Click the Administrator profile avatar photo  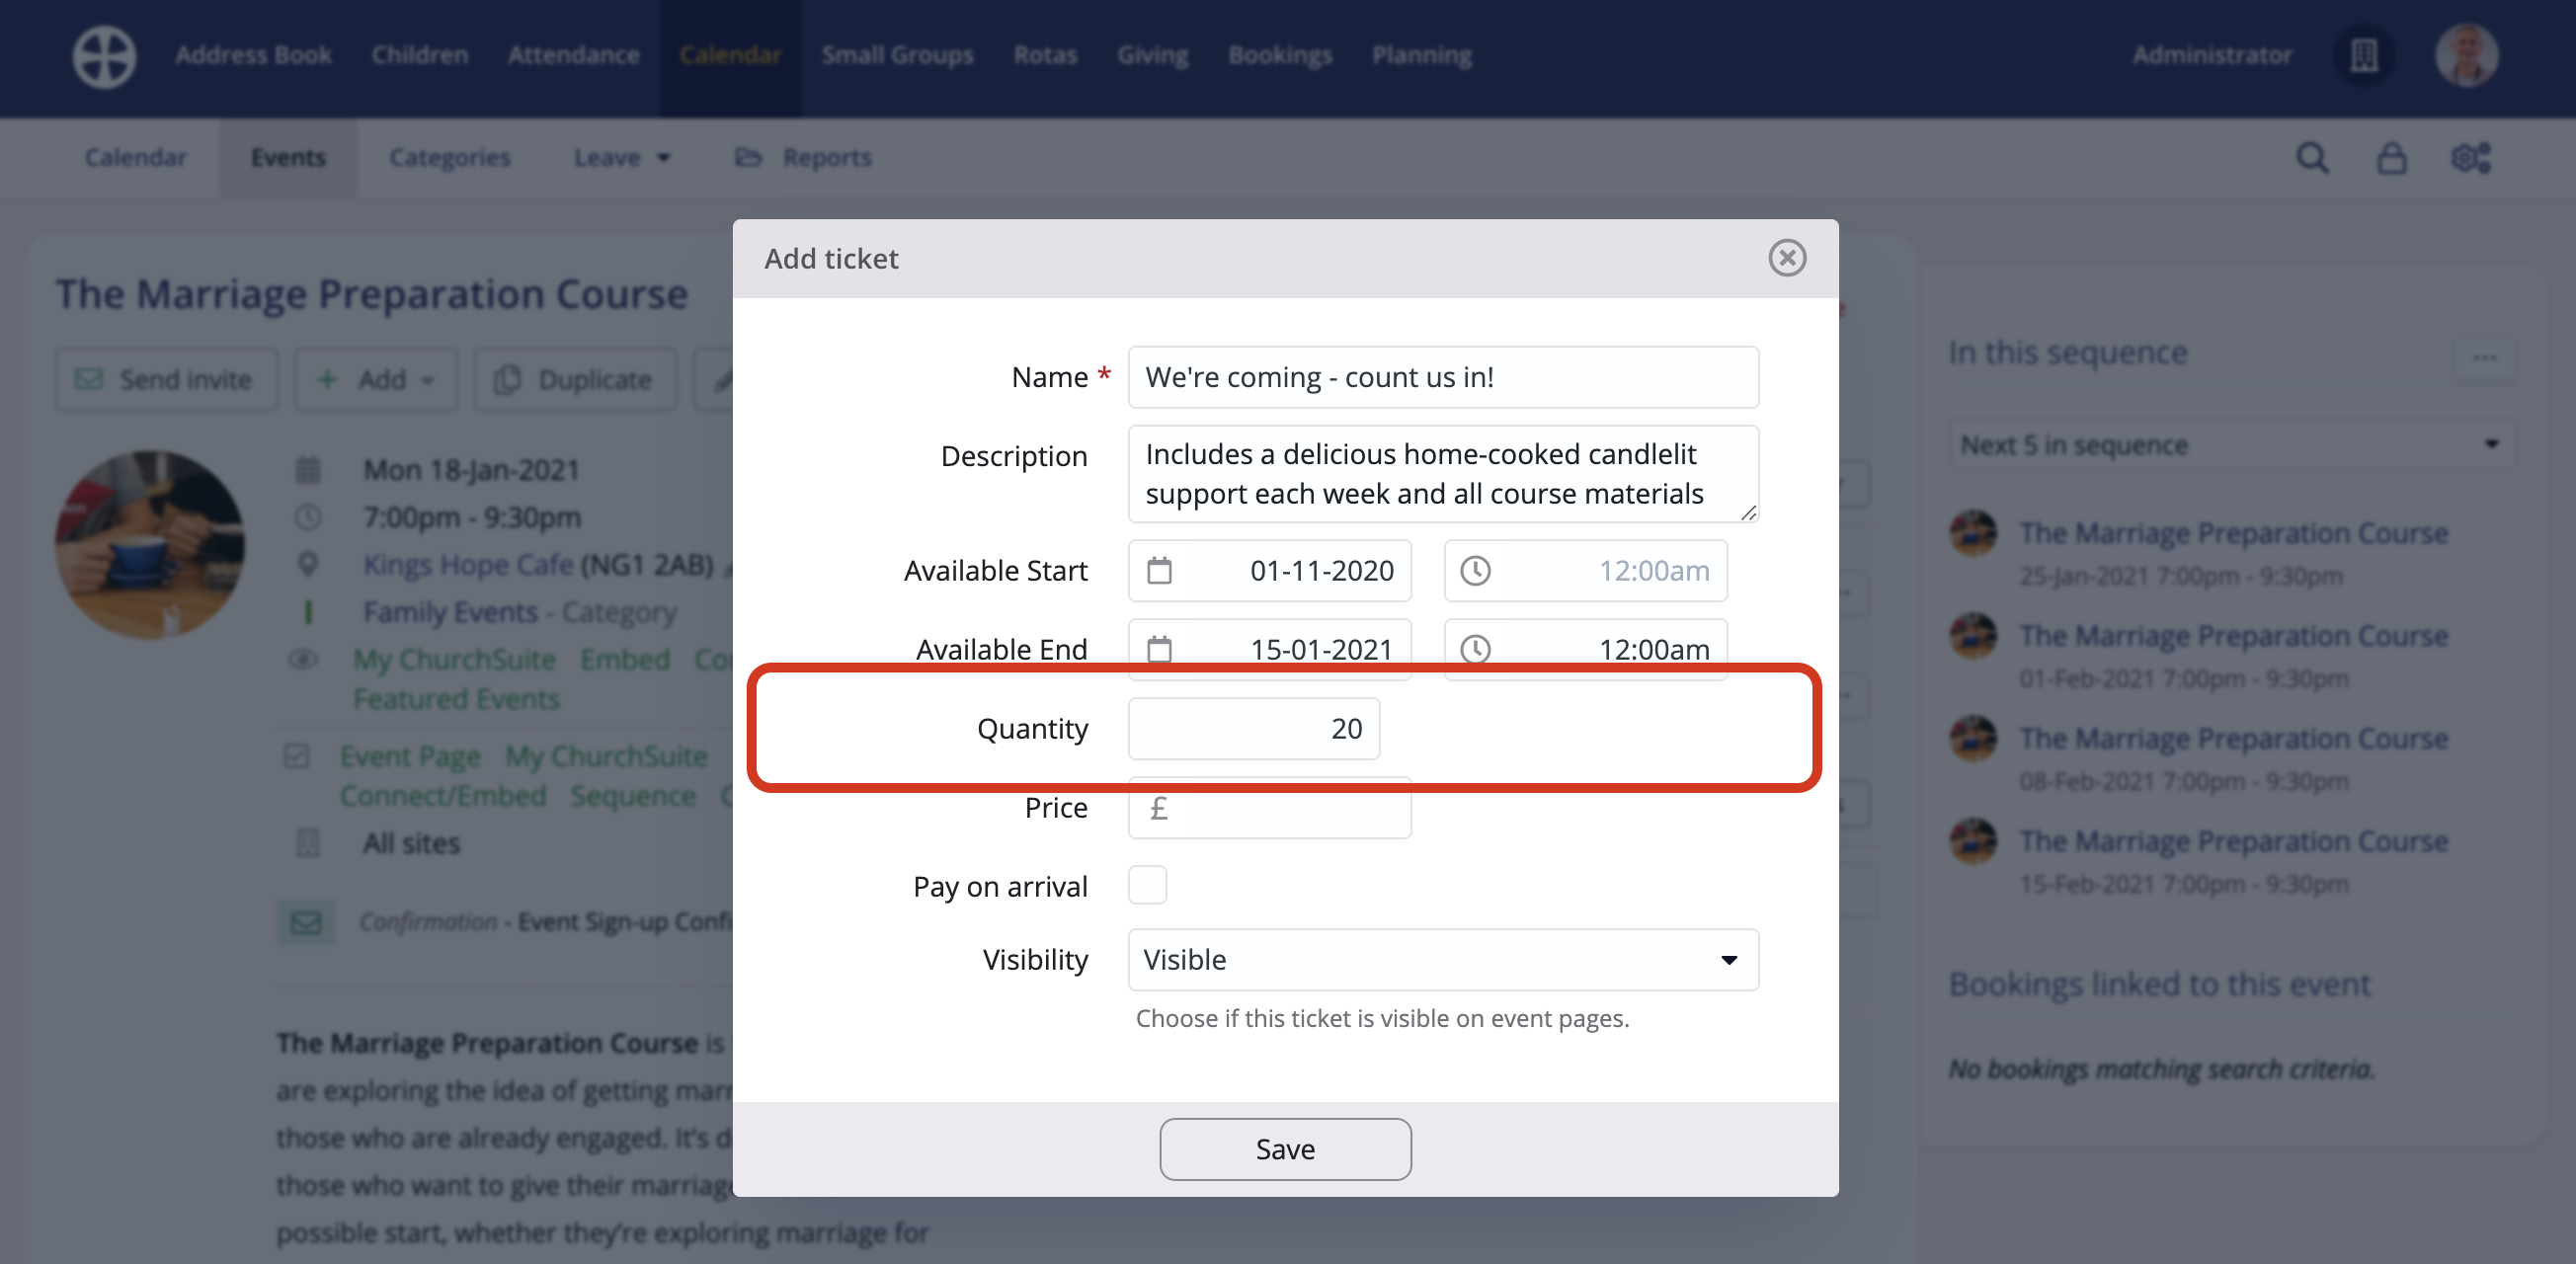[2467, 56]
